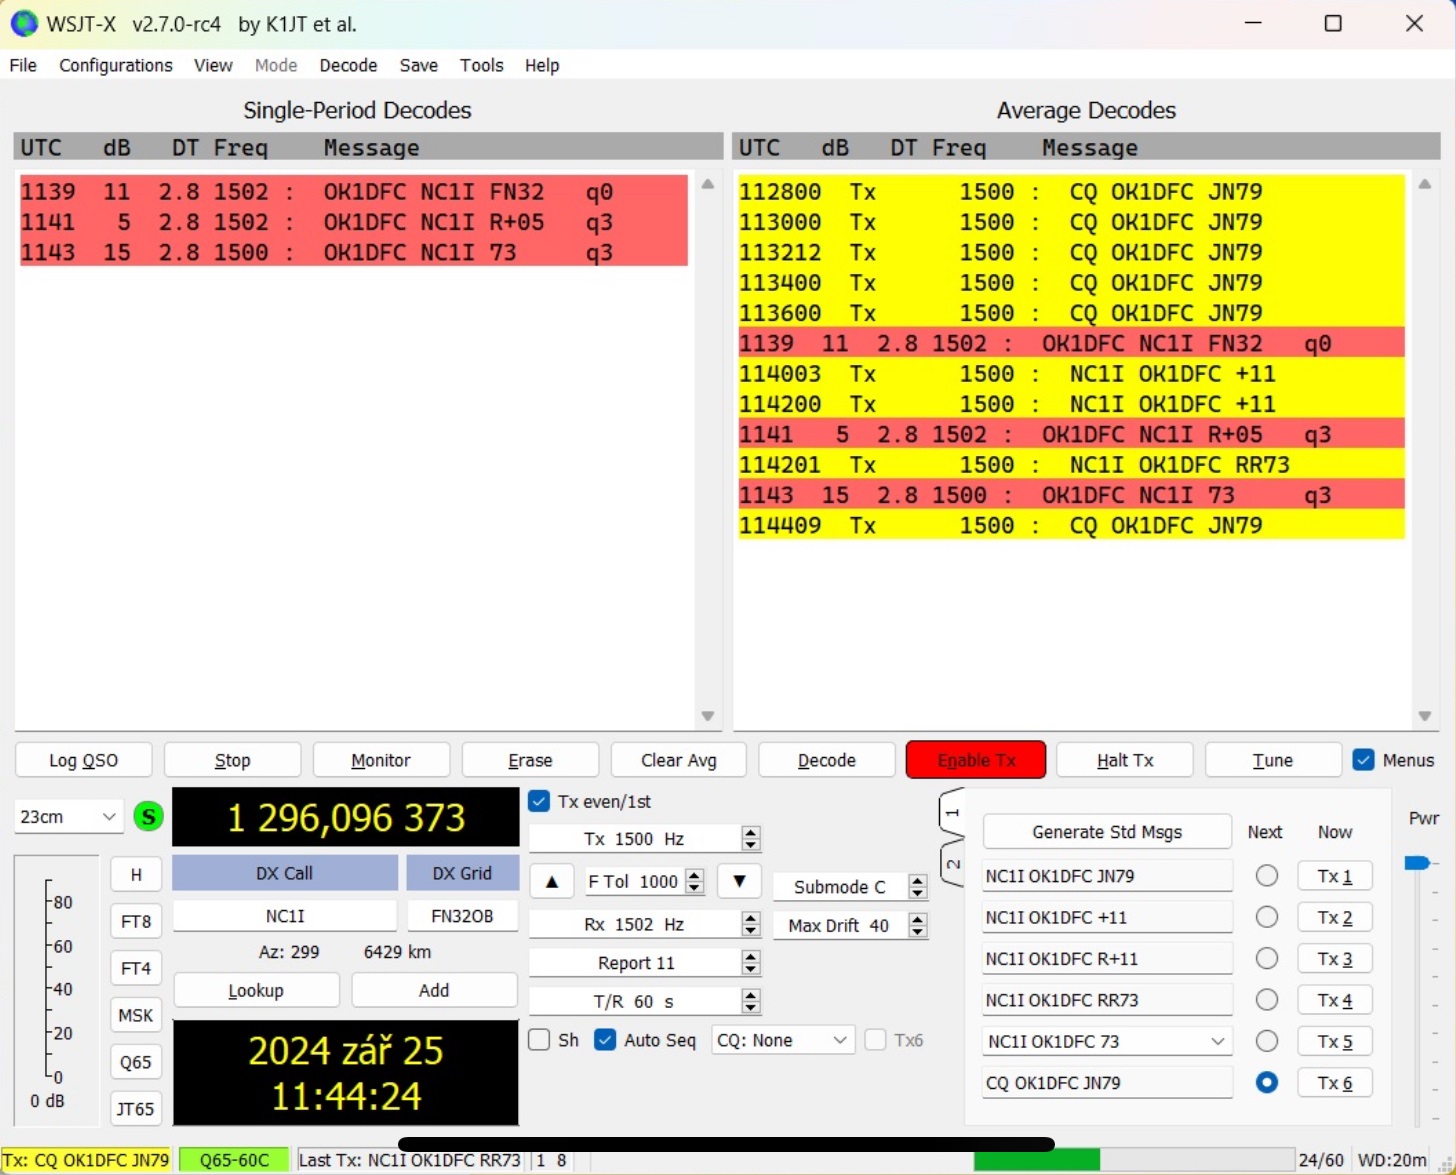Switch to FT8 mode button
The width and height of the screenshot is (1456, 1175).
(x=136, y=921)
